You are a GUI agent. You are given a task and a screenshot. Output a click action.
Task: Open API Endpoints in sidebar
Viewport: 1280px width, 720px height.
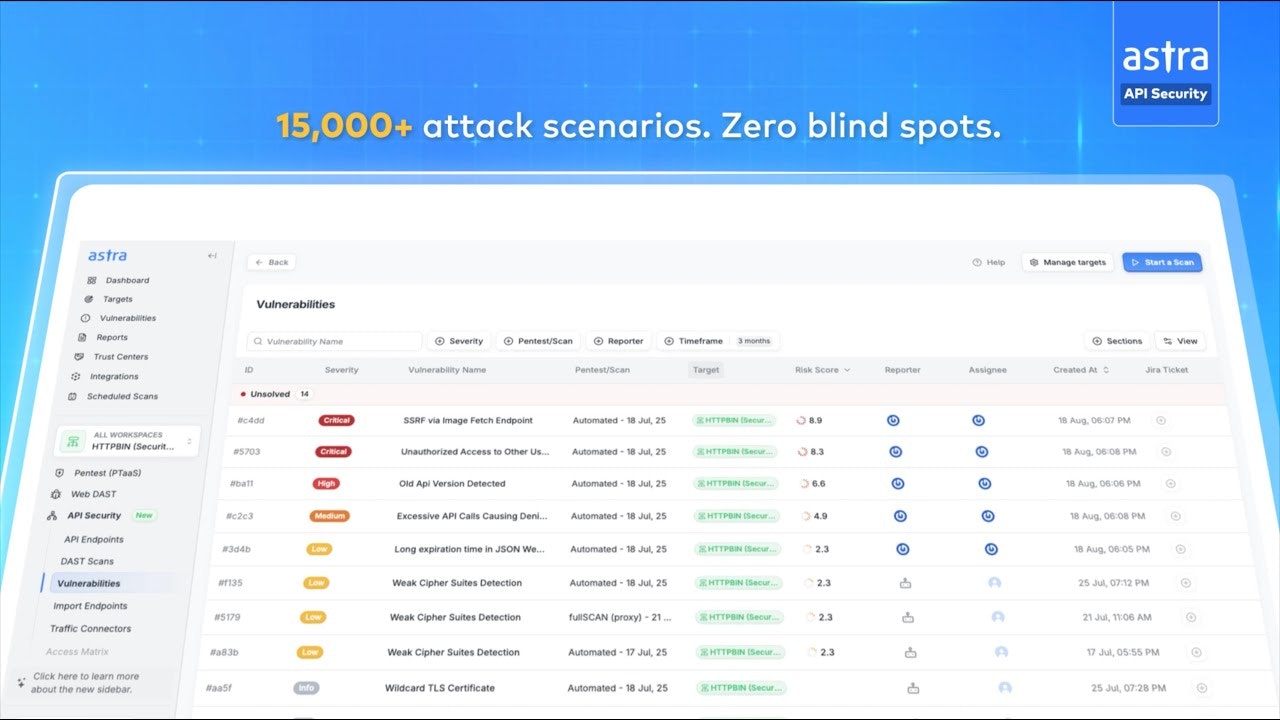coord(94,540)
